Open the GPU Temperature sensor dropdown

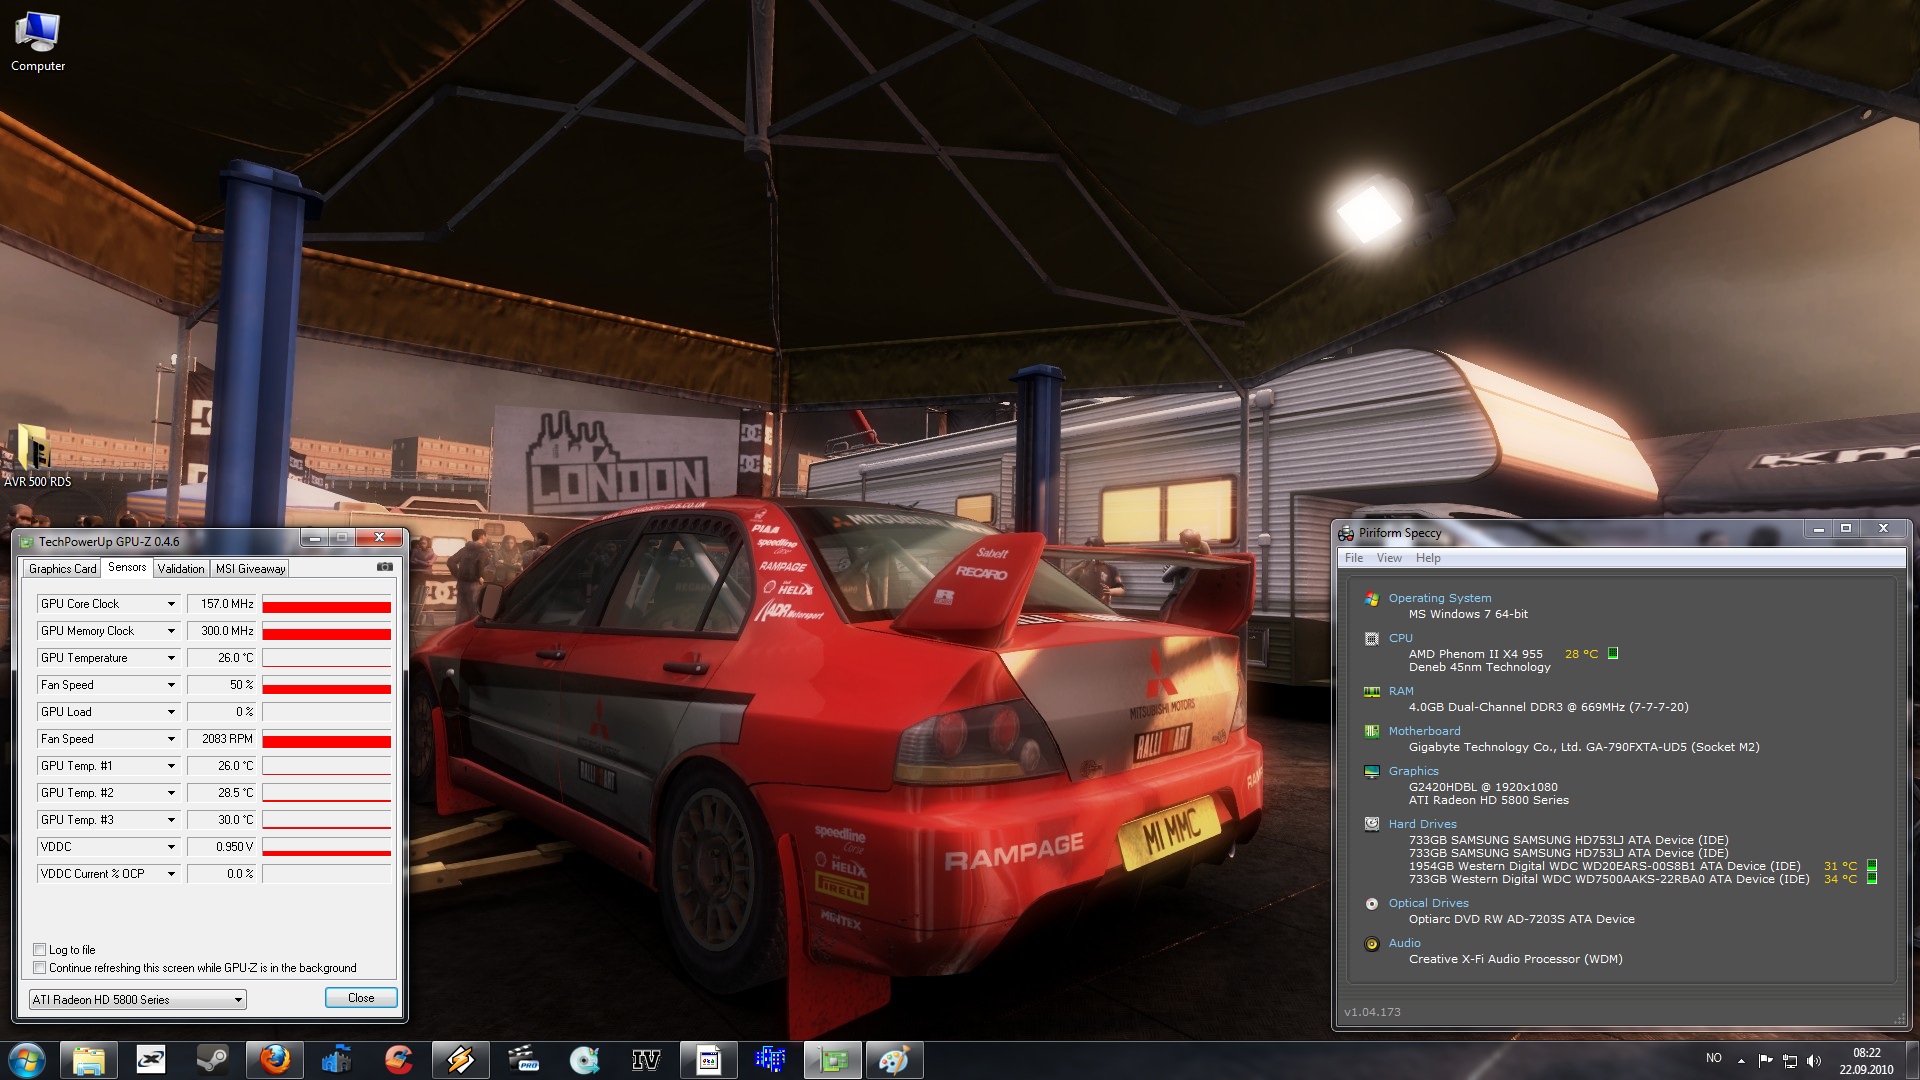[172, 658]
